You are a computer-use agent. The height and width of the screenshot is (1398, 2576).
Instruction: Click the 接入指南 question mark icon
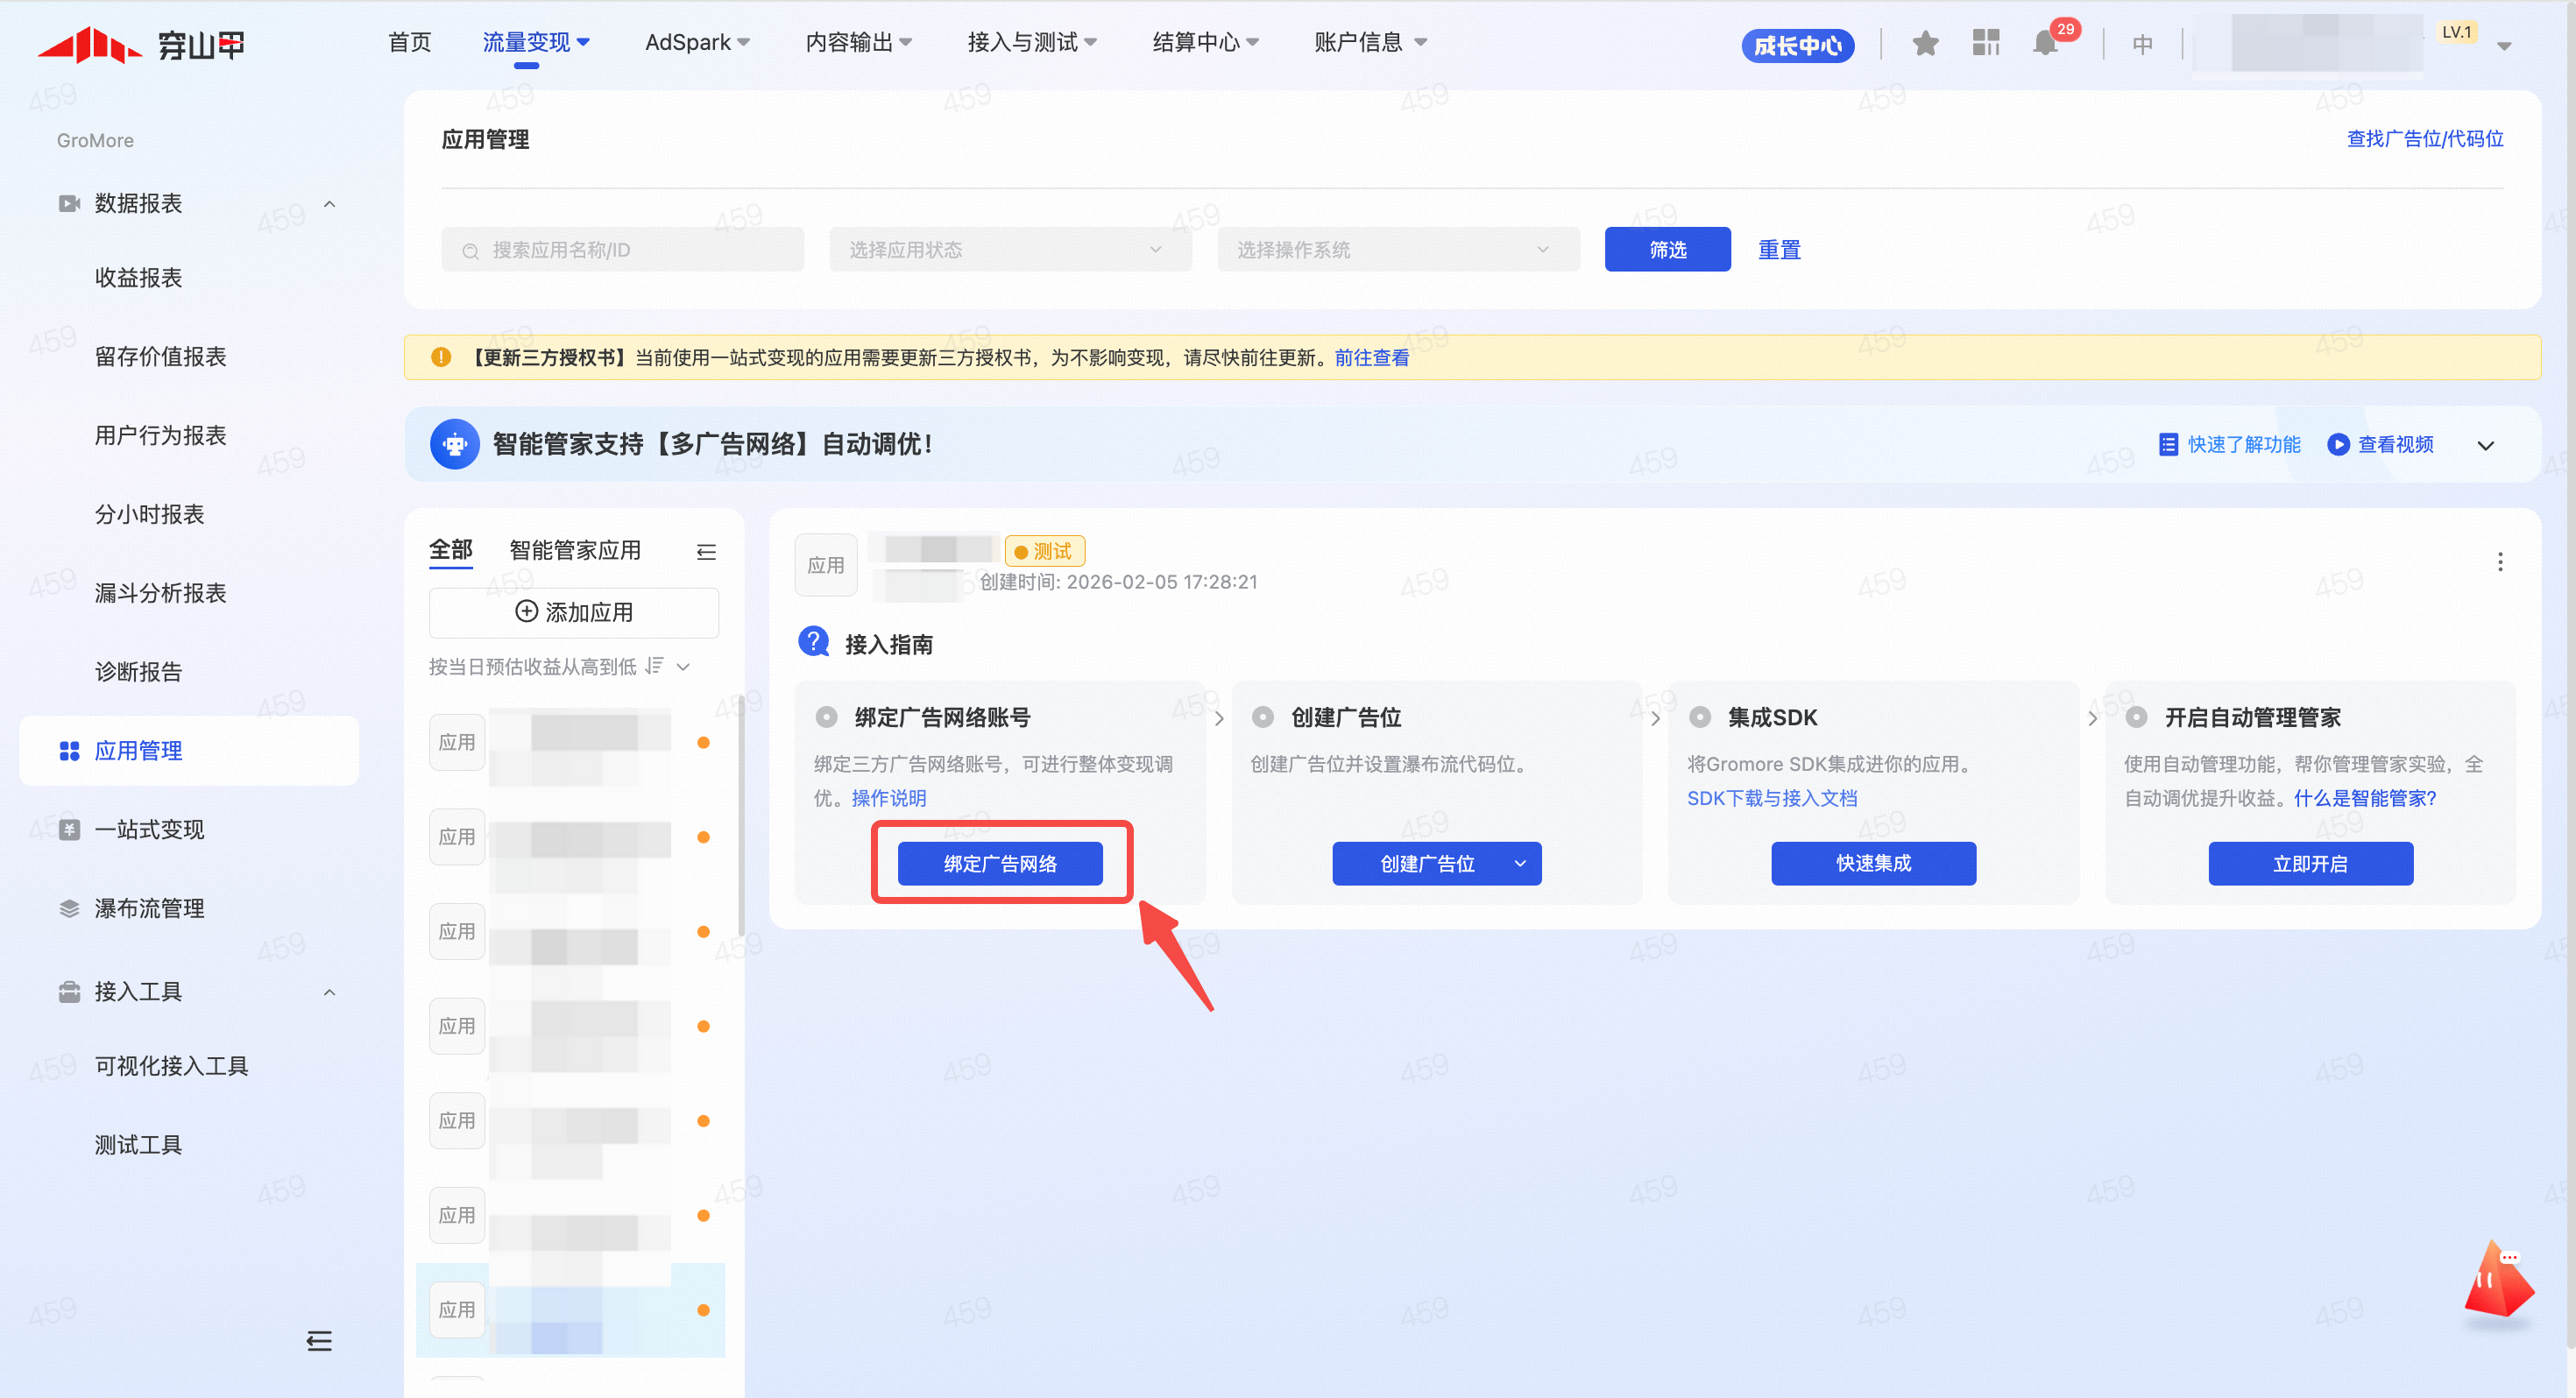(814, 642)
